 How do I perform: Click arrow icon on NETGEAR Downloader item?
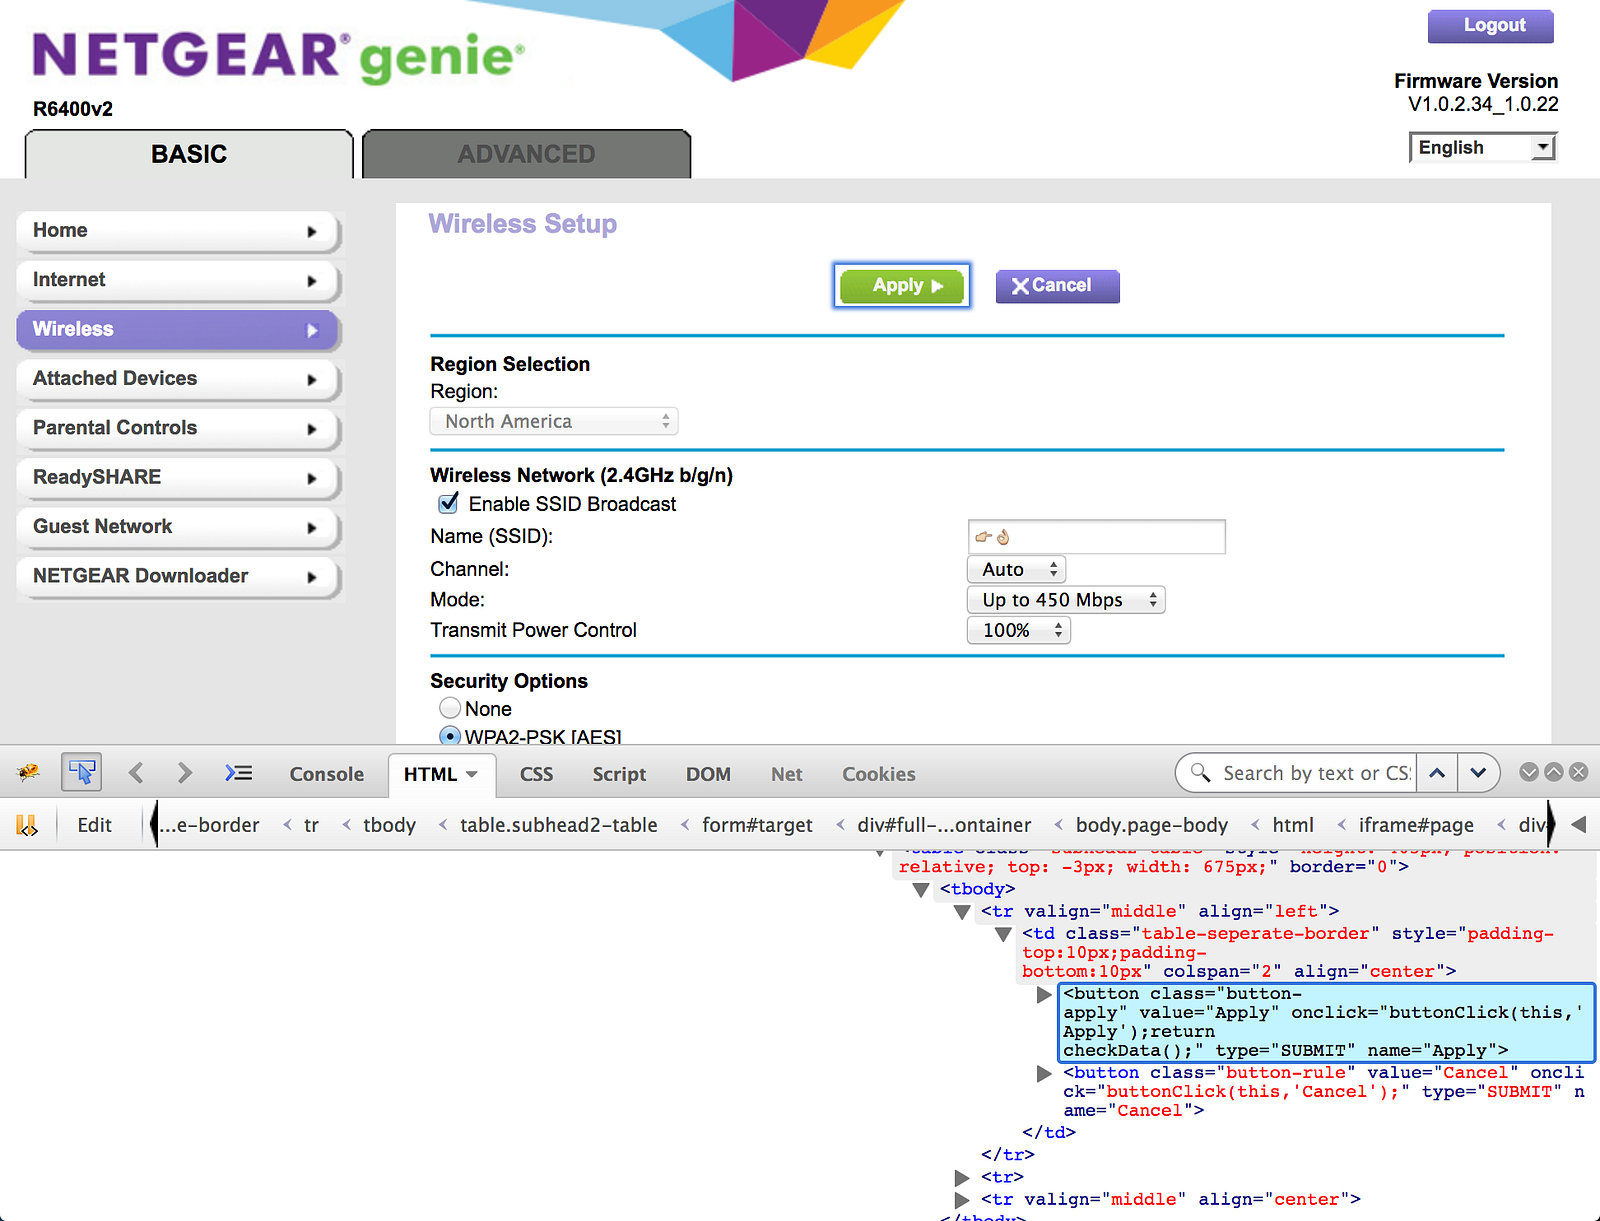312,577
